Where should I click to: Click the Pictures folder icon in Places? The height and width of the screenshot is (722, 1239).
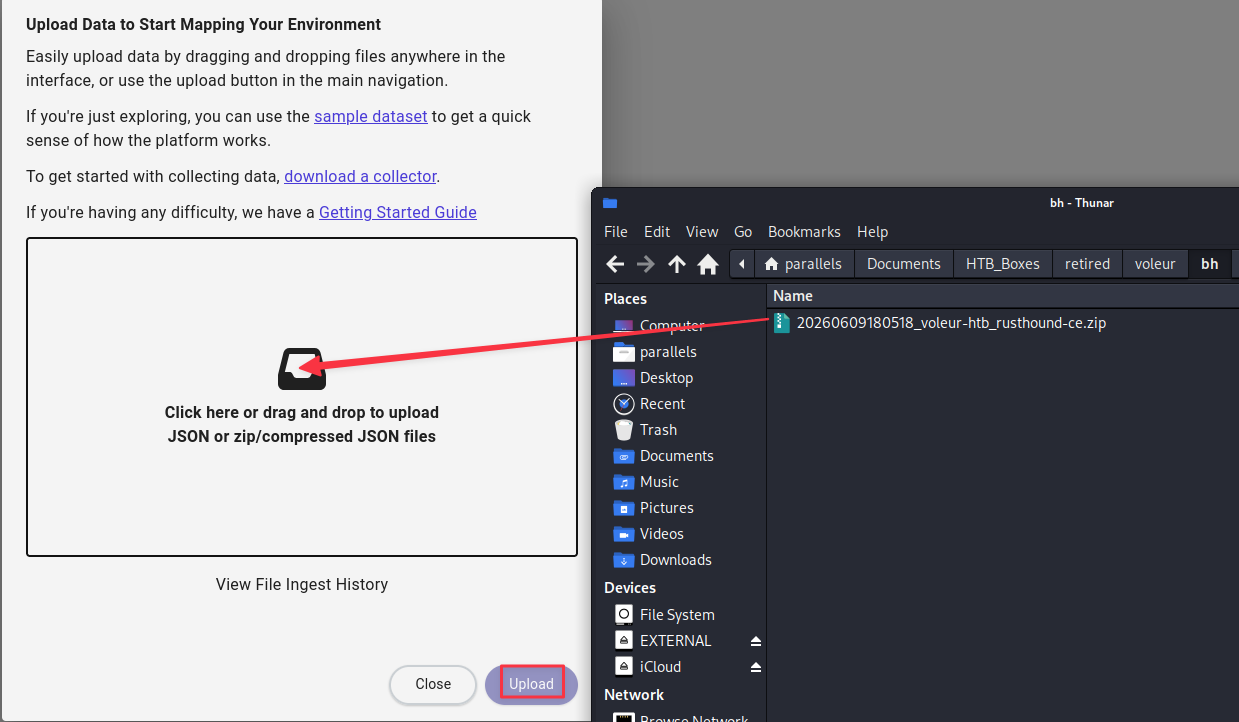[623, 508]
